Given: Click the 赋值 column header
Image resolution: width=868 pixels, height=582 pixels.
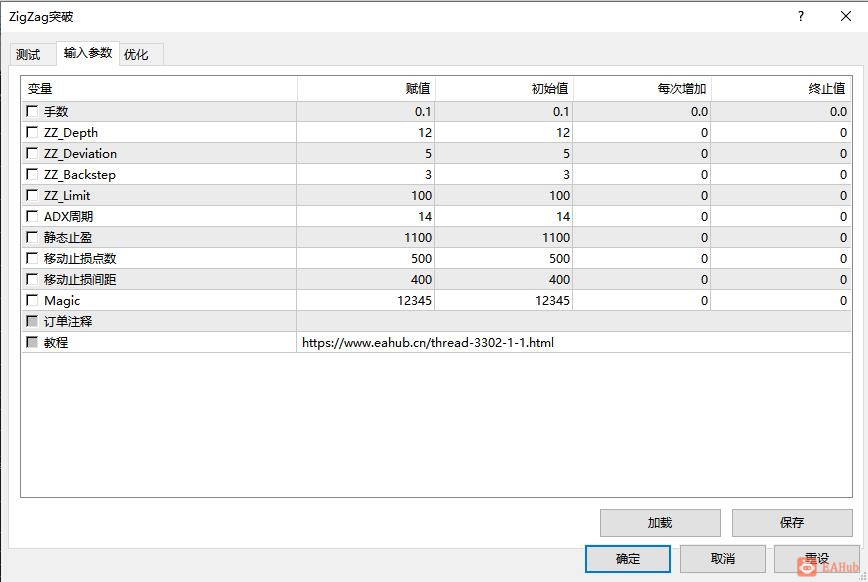Looking at the screenshot, I should coord(366,89).
